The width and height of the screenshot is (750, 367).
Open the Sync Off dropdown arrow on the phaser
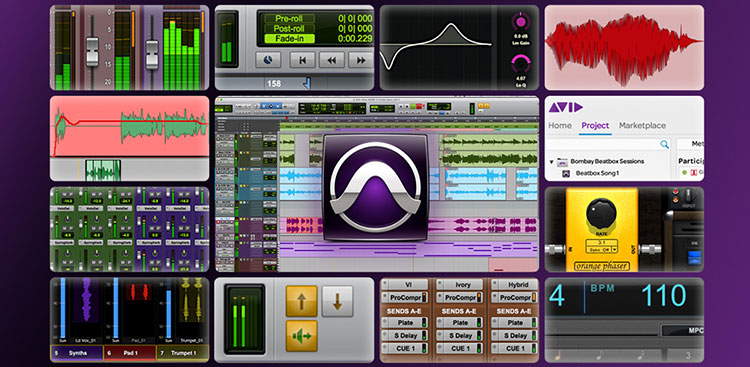[x=614, y=249]
